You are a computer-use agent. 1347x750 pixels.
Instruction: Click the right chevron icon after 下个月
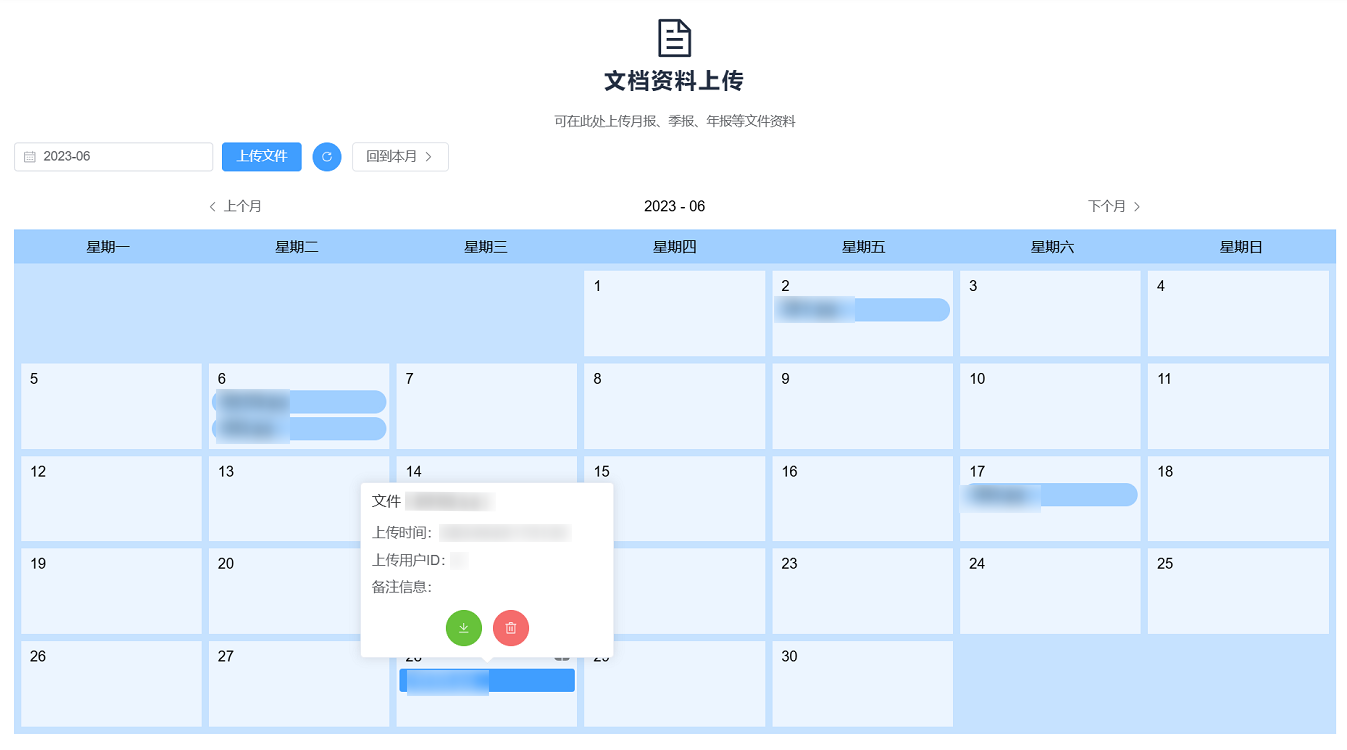coord(1138,206)
